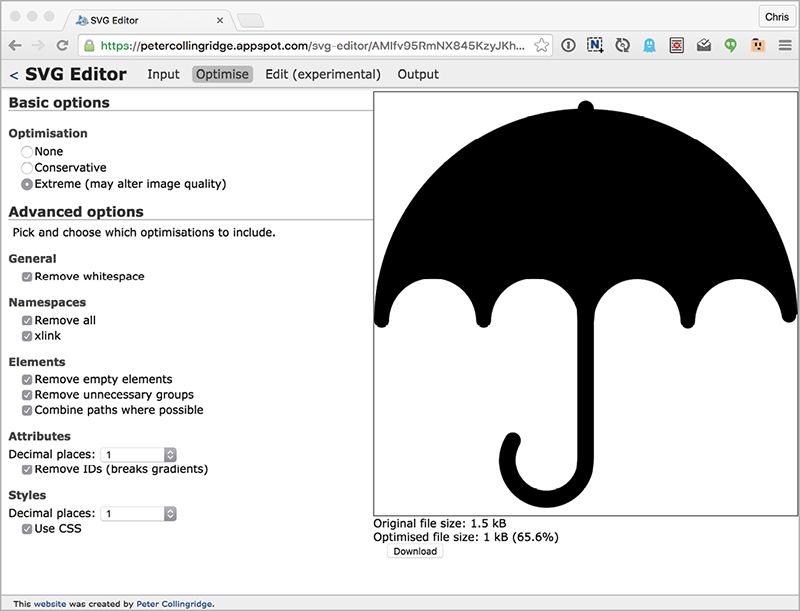Click the envelope mail checker extension icon

704,45
